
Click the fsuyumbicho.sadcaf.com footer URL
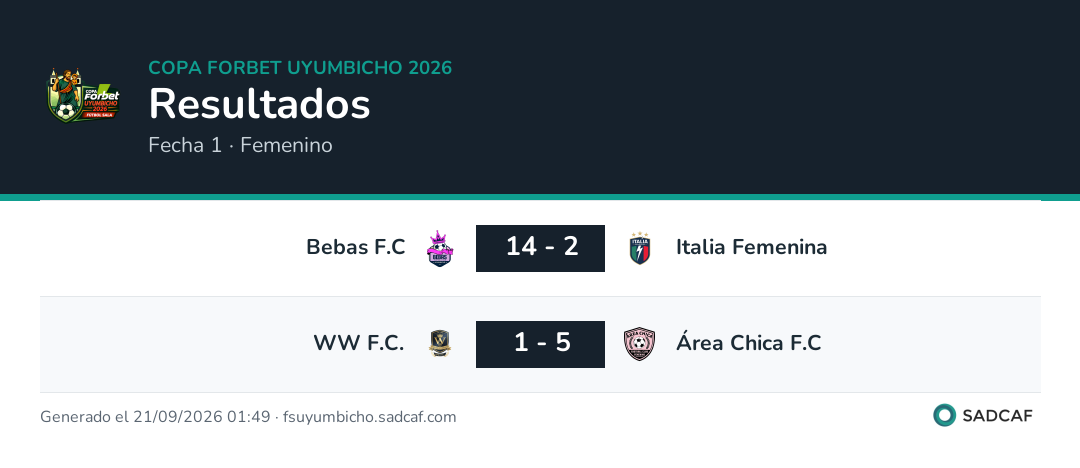(x=370, y=417)
